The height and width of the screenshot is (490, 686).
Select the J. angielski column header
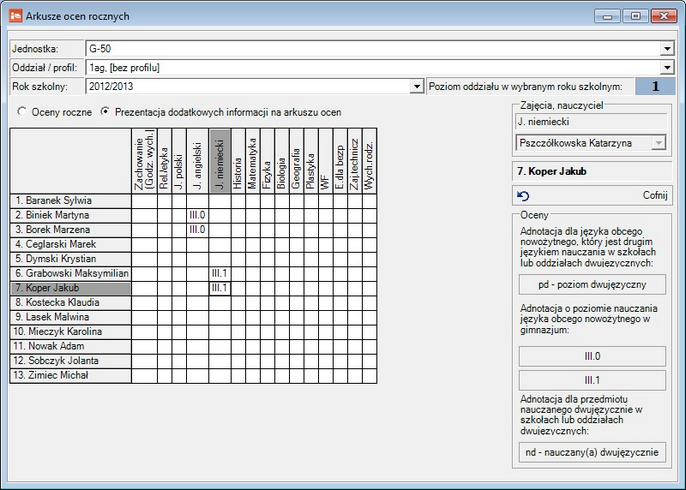[197, 161]
